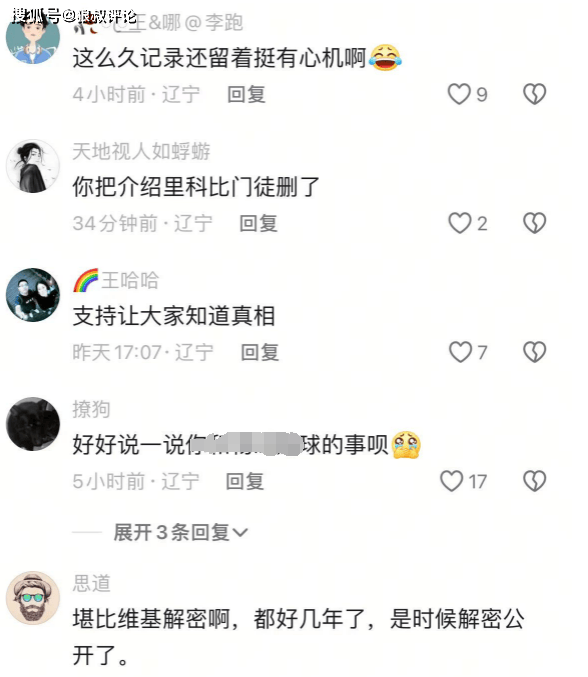
Task: Like the comment with 9 likes
Action: 459,94
